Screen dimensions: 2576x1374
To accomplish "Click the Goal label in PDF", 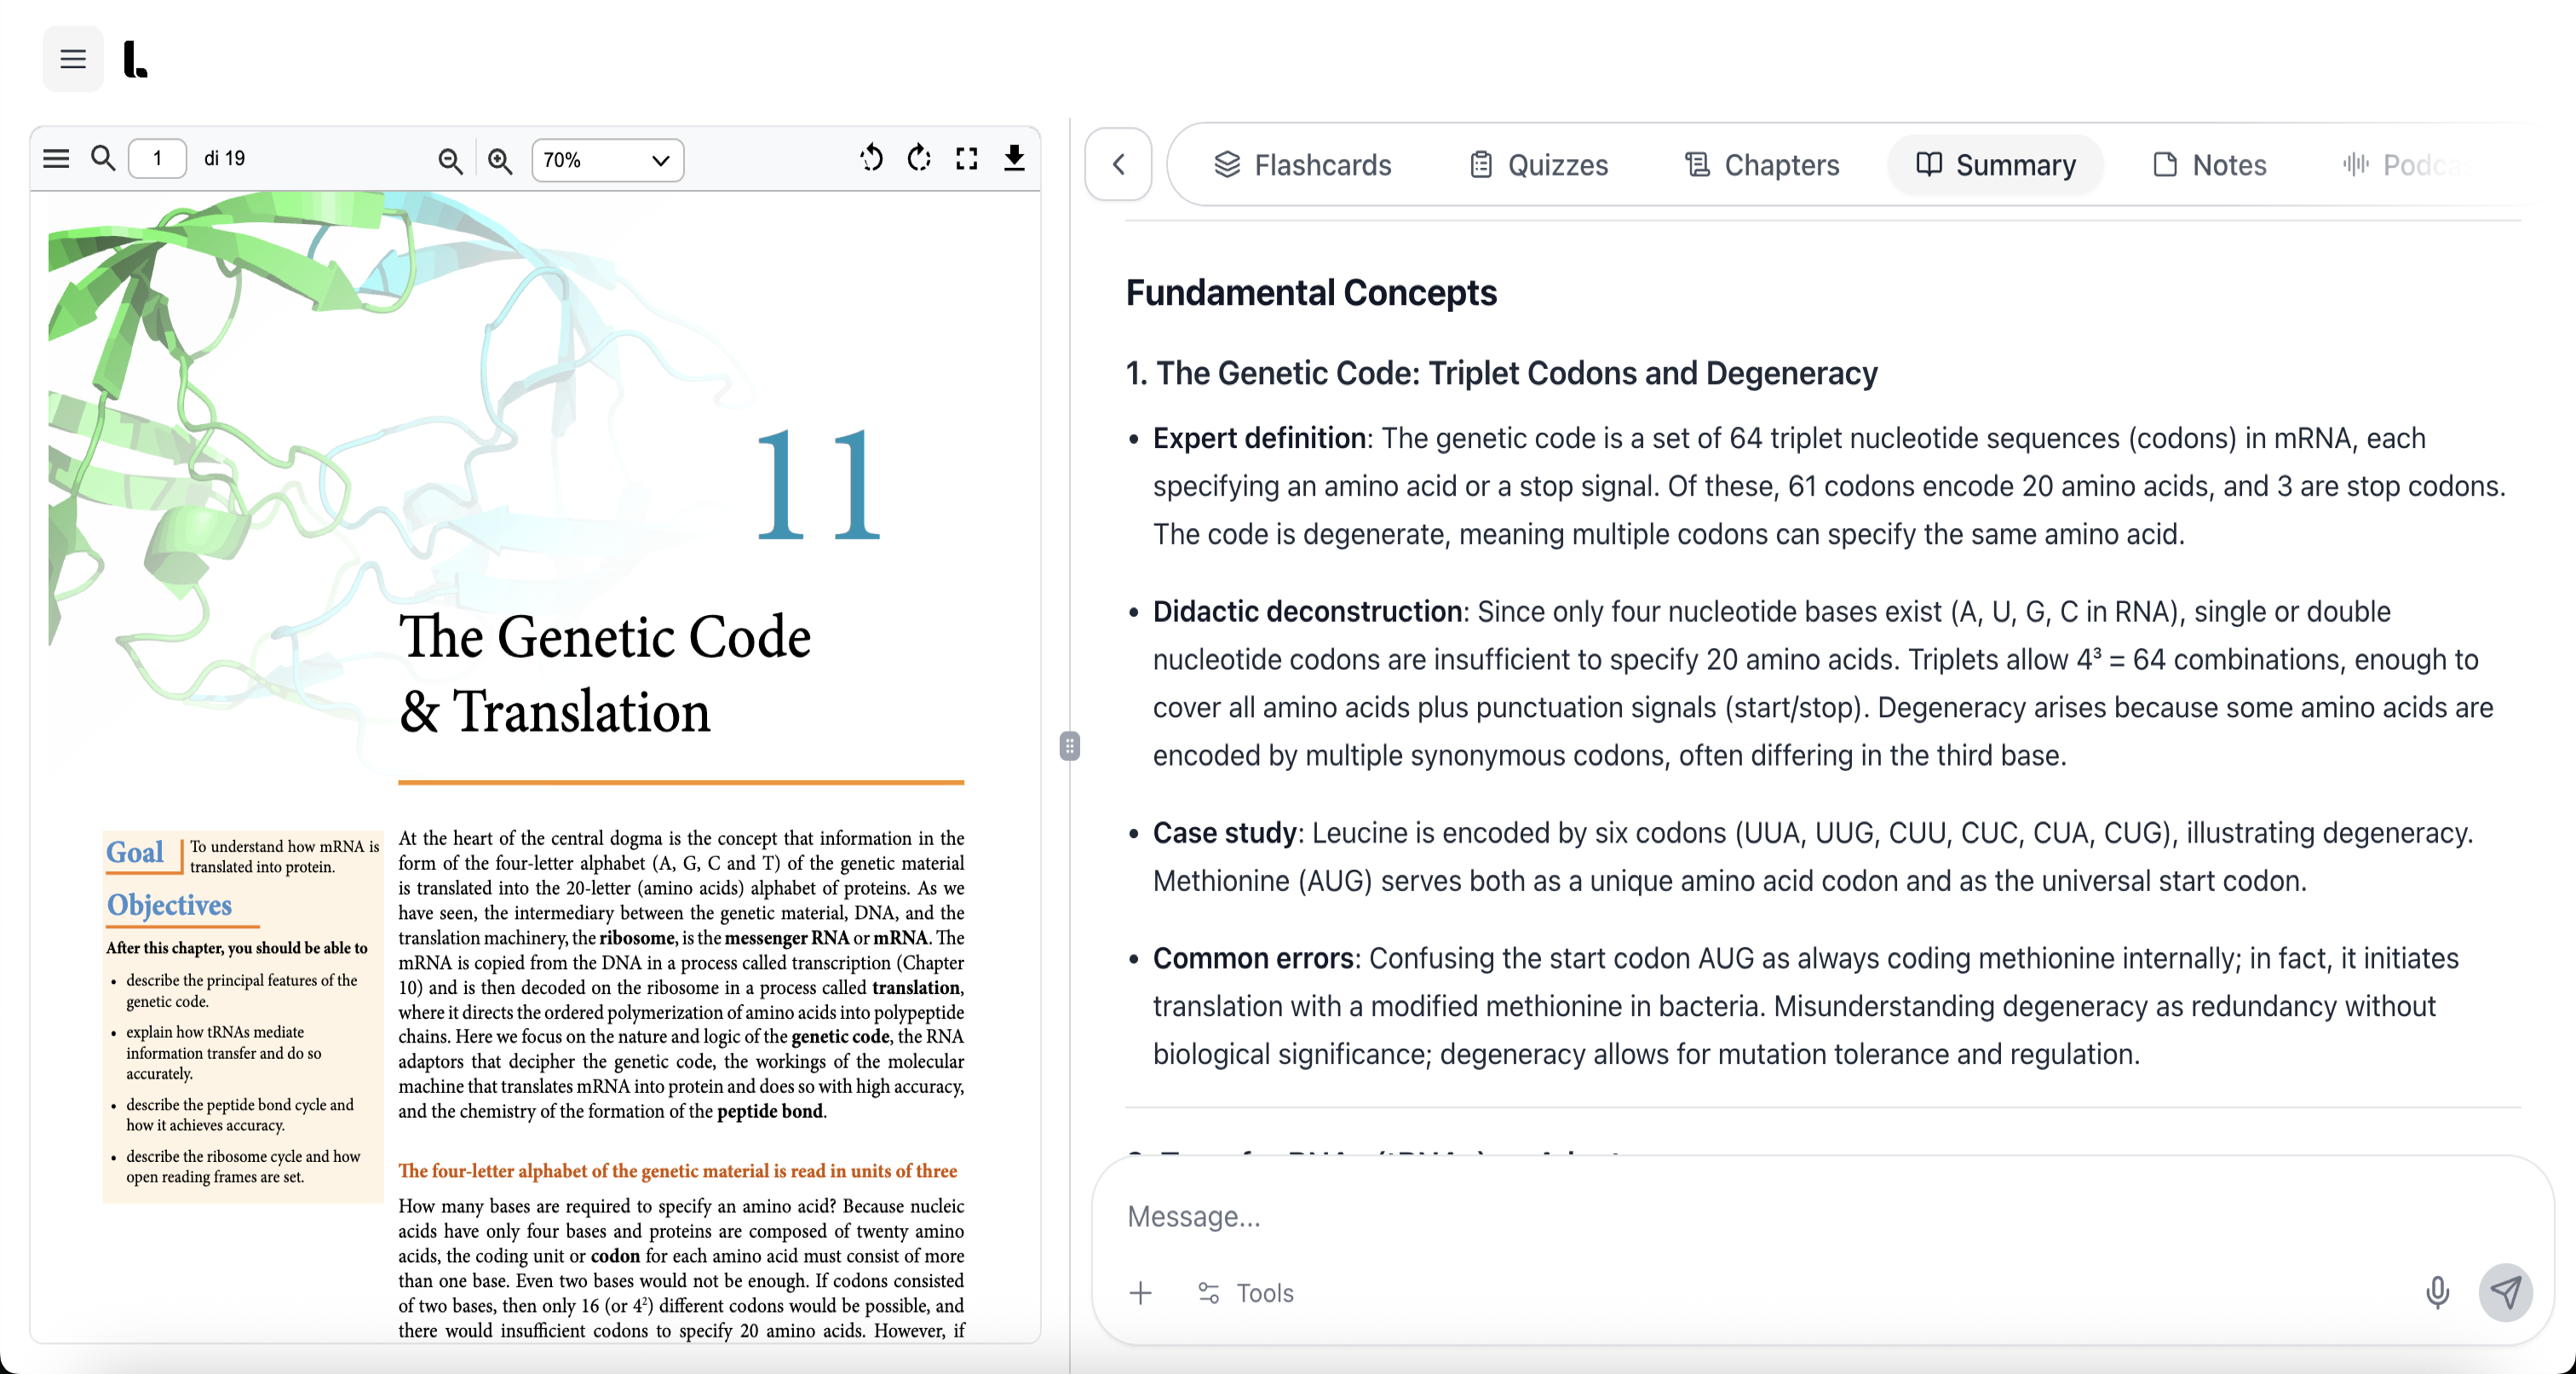I will coord(135,852).
